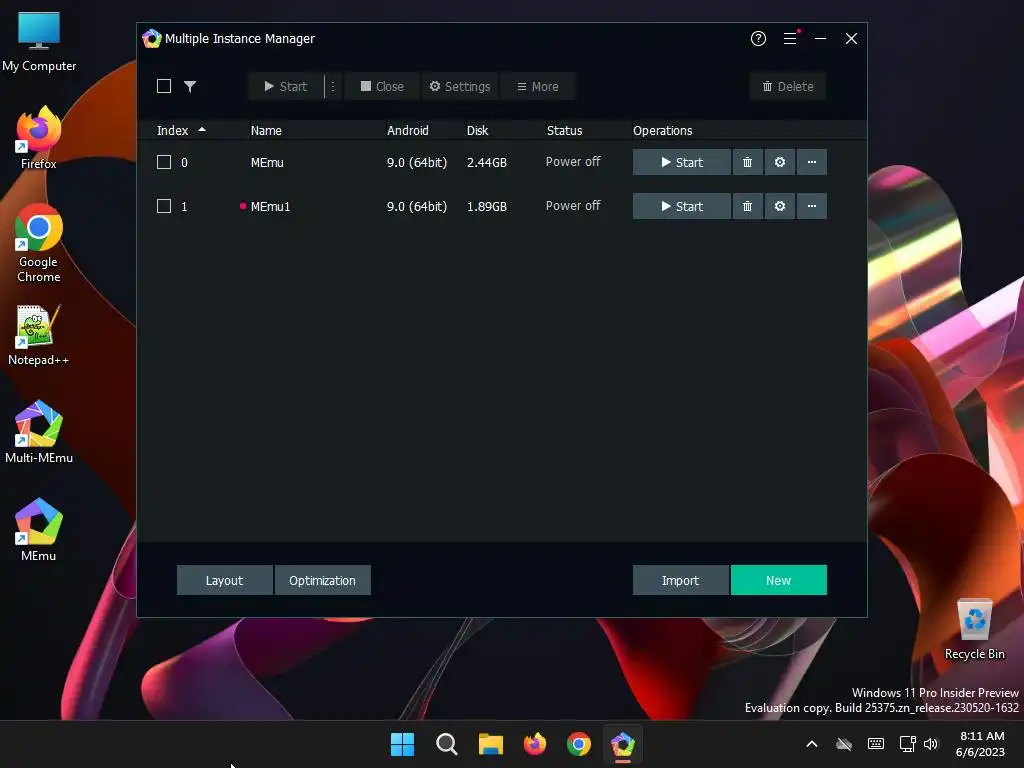Click the toolbar Delete button
Screen dimensions: 1024x768
click(788, 86)
